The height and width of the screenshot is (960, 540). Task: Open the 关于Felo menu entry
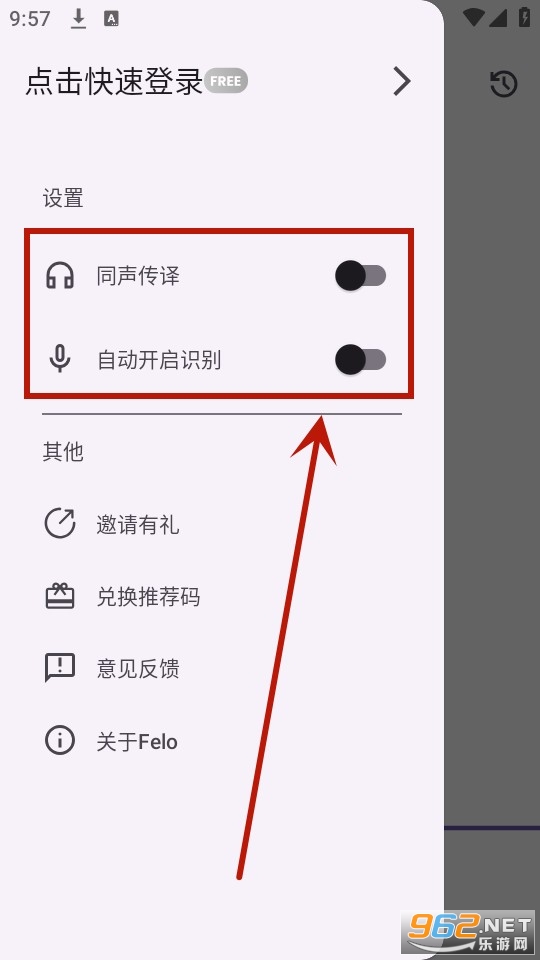coord(222,741)
